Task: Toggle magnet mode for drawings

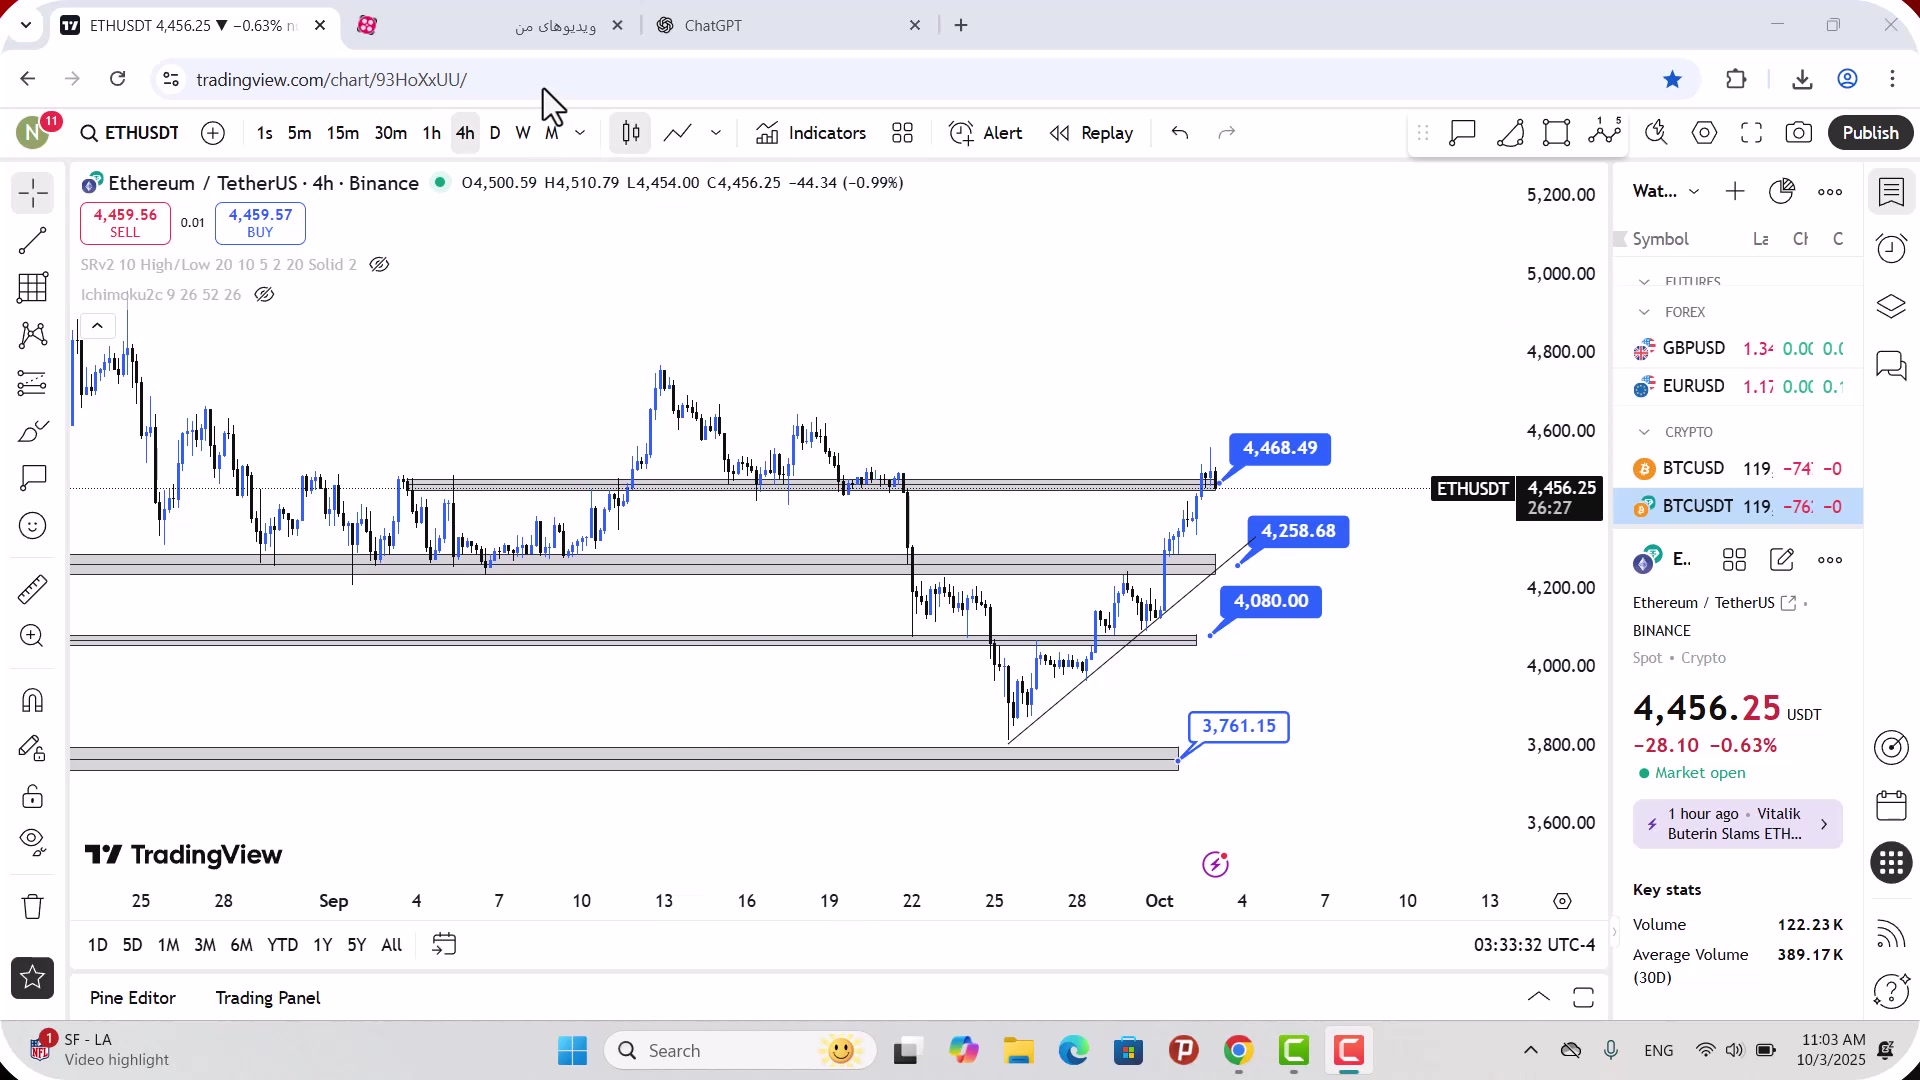Action: click(x=32, y=700)
